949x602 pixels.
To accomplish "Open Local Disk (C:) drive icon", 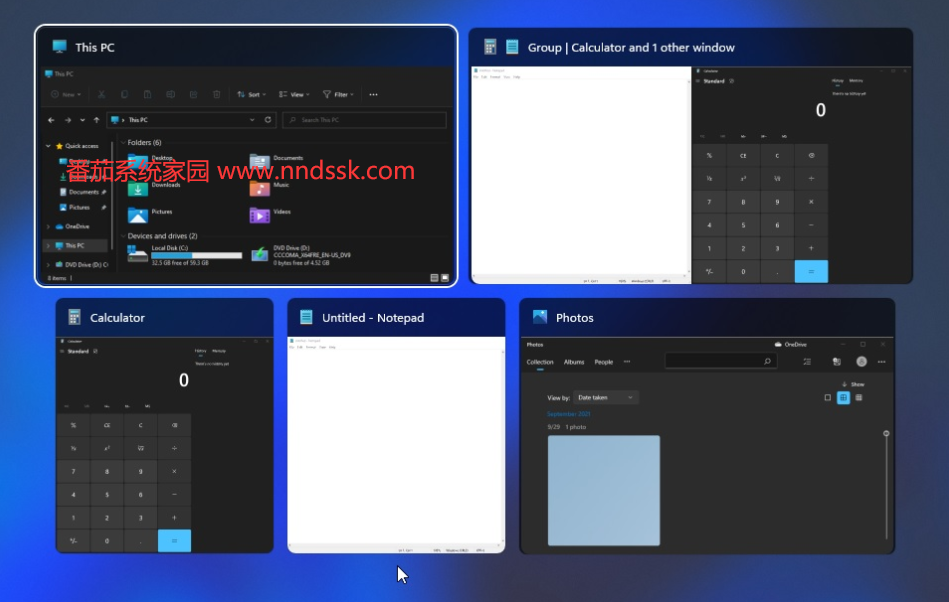I will point(137,254).
